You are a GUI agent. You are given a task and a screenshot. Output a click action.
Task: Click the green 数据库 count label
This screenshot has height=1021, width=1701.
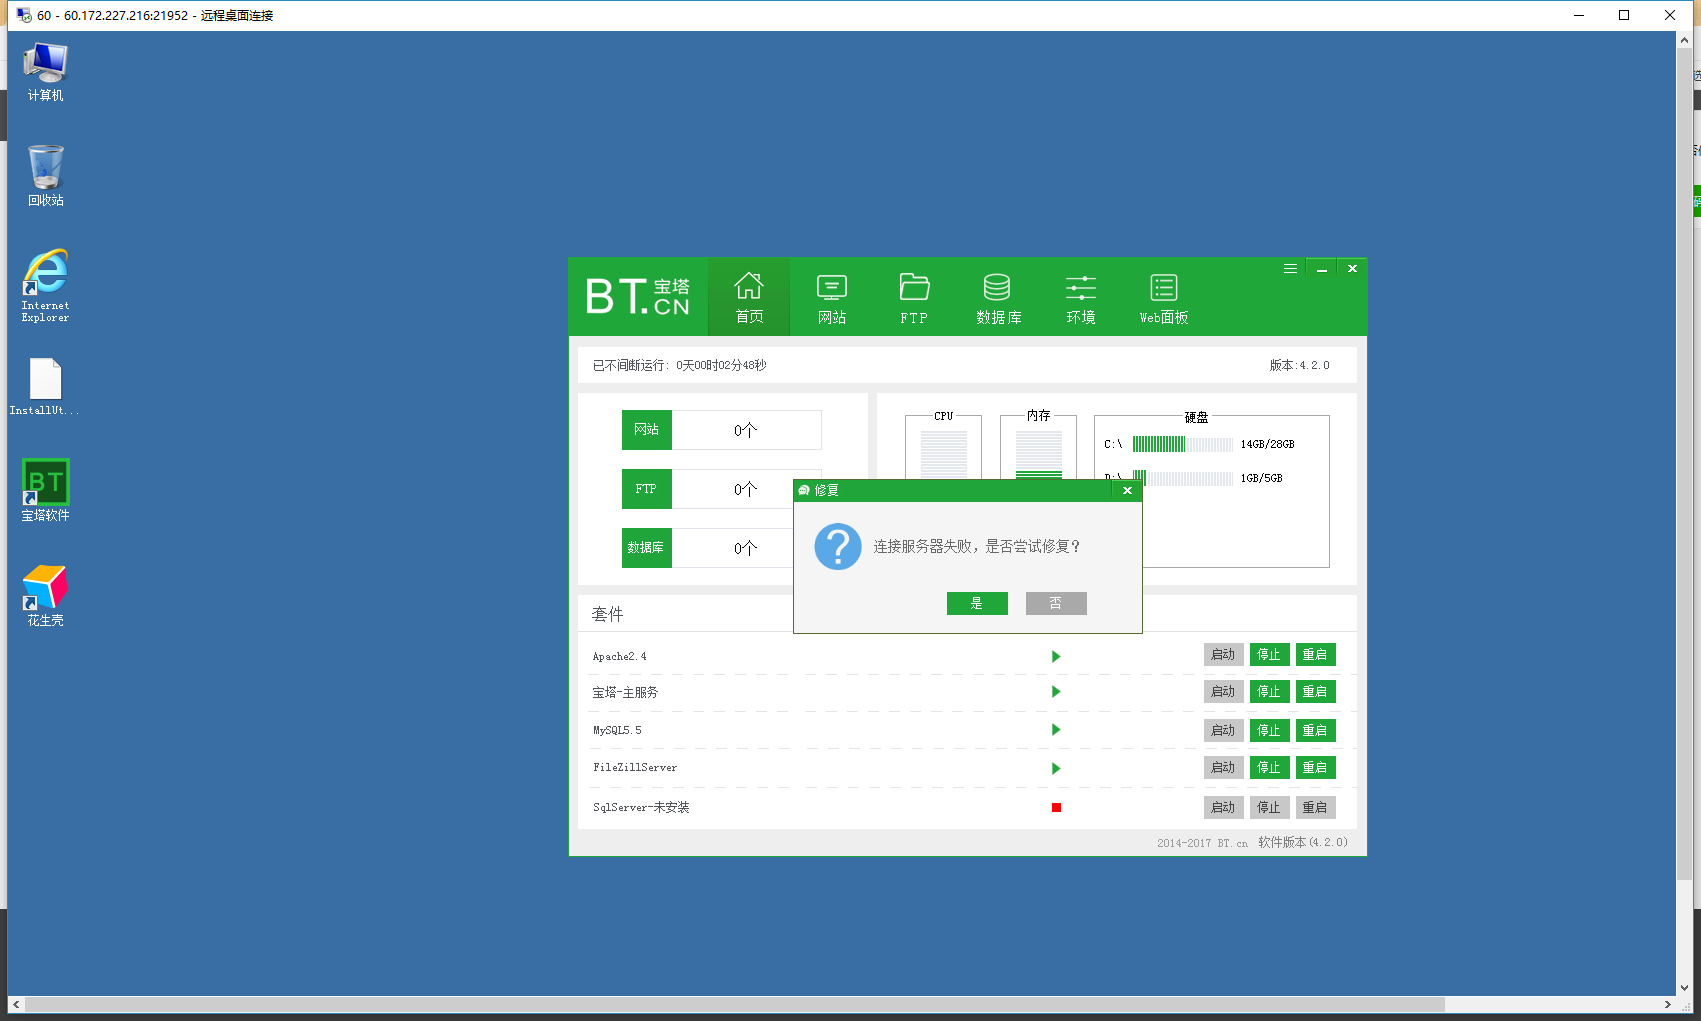[x=646, y=547]
